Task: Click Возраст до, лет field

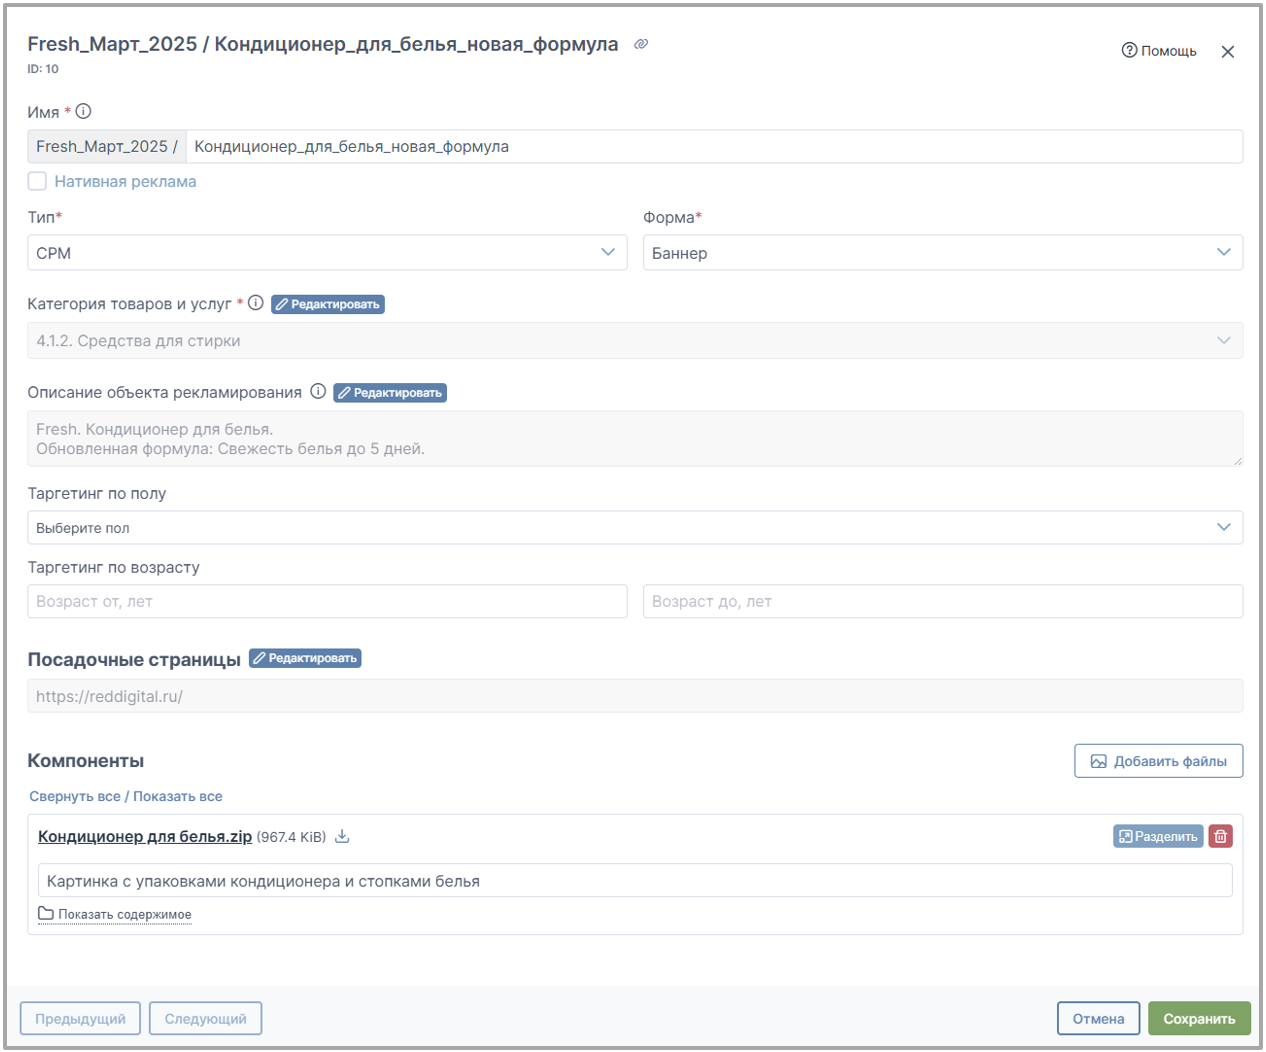Action: (942, 601)
